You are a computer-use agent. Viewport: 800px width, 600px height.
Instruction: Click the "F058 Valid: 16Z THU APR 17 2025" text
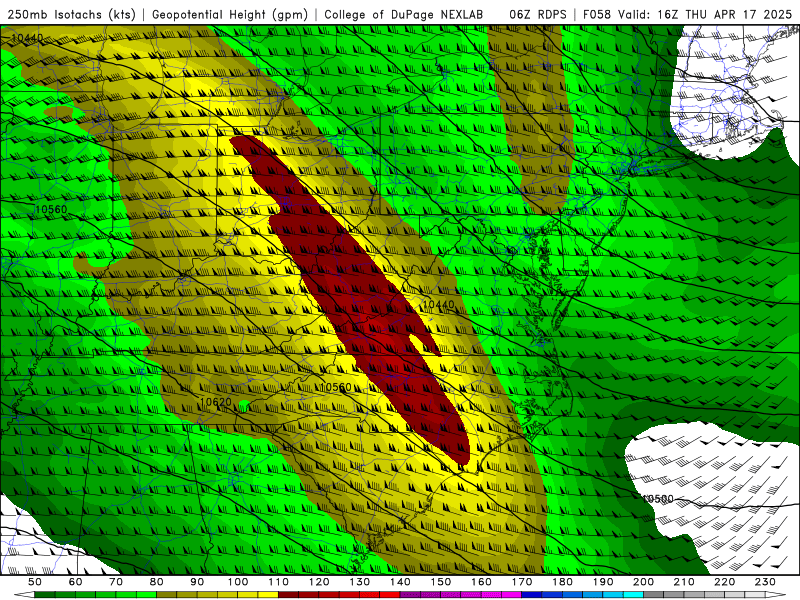687,14
